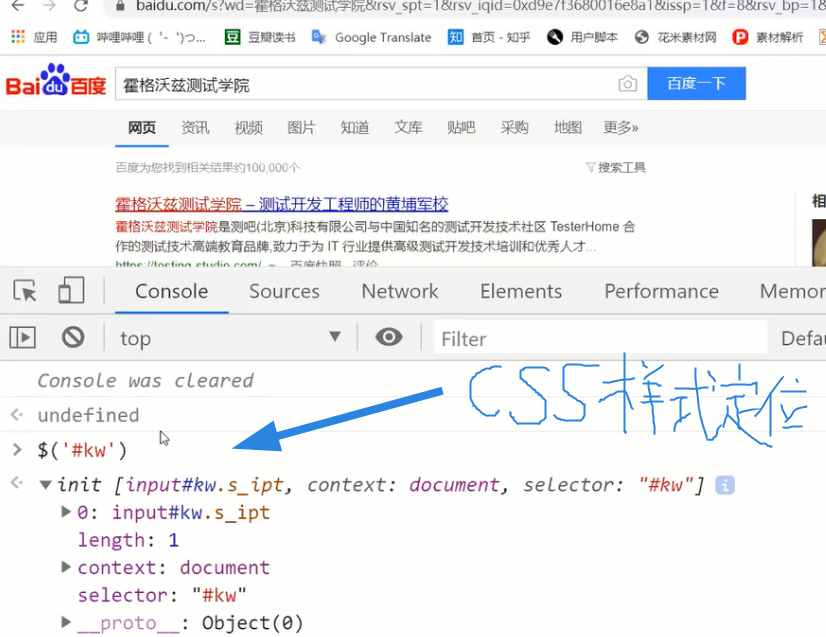Switch to the 文库 tab

pyautogui.click(x=408, y=128)
